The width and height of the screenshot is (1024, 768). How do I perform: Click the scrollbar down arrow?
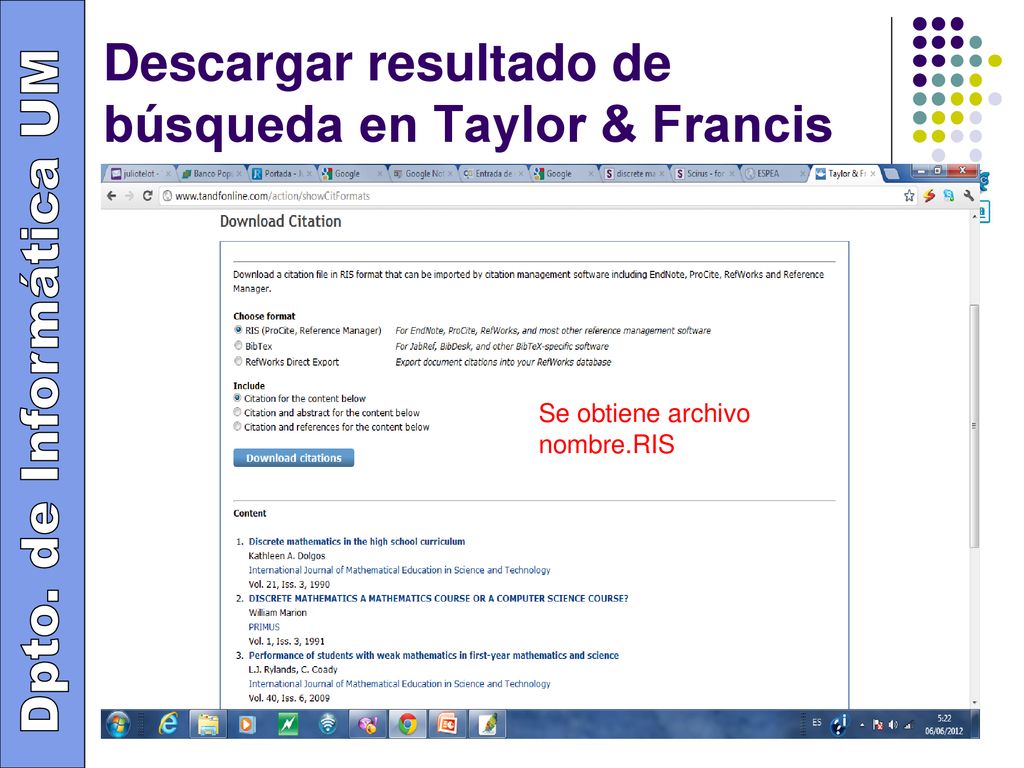click(974, 703)
